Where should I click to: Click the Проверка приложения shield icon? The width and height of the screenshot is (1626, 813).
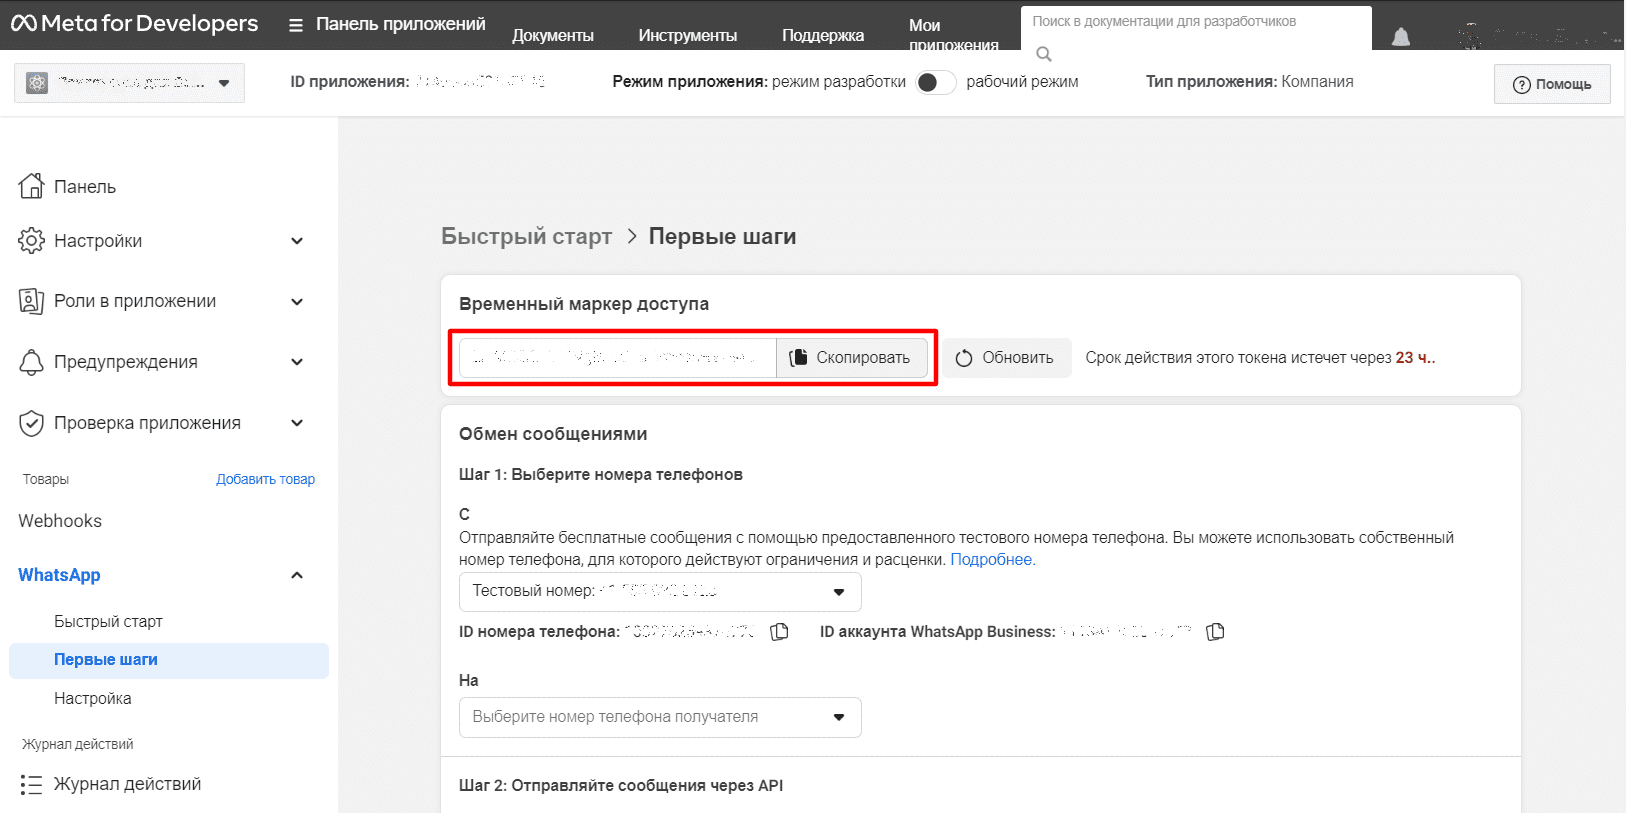pyautogui.click(x=31, y=423)
